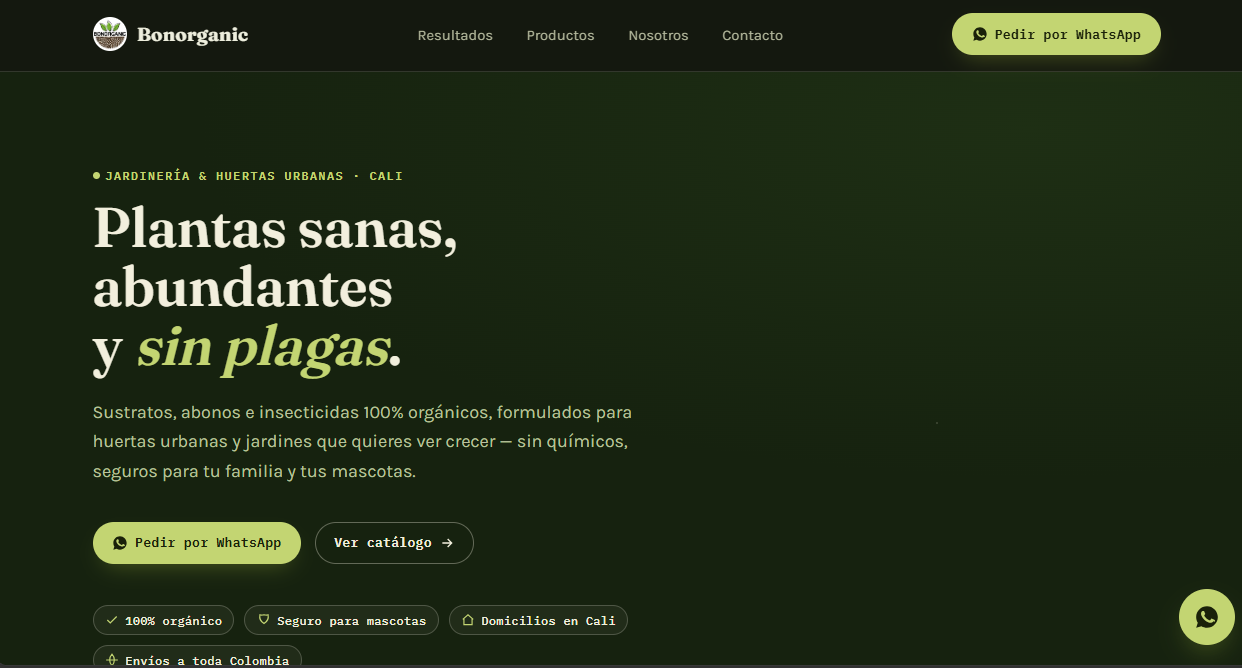Open Ver catálogo button
The width and height of the screenshot is (1242, 668).
(x=394, y=543)
